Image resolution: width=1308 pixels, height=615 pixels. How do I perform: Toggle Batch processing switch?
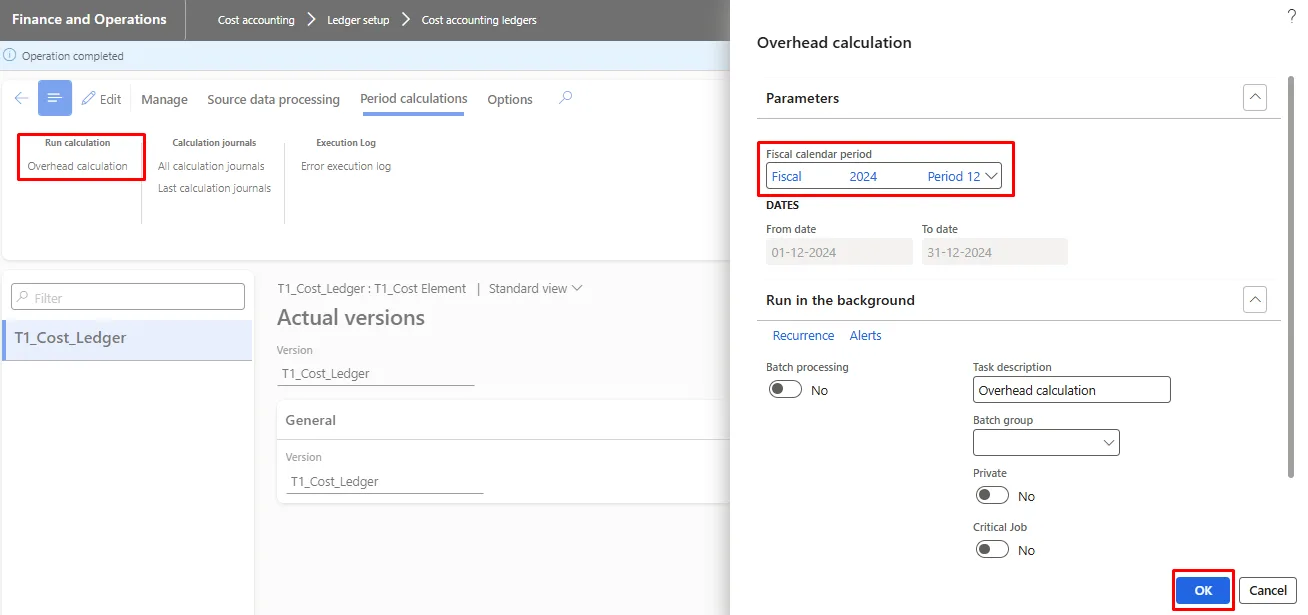point(785,390)
